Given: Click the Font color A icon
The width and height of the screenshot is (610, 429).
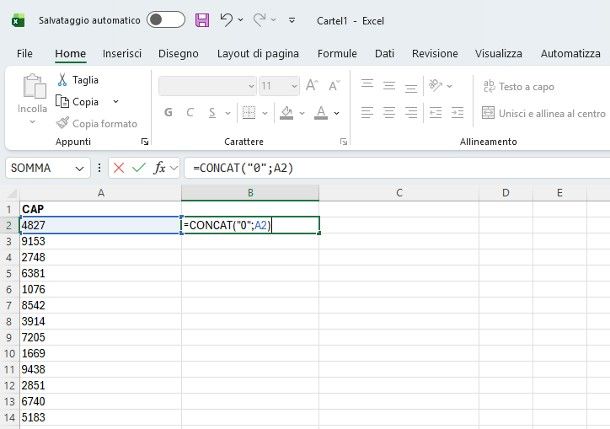Looking at the screenshot, I should click(321, 112).
